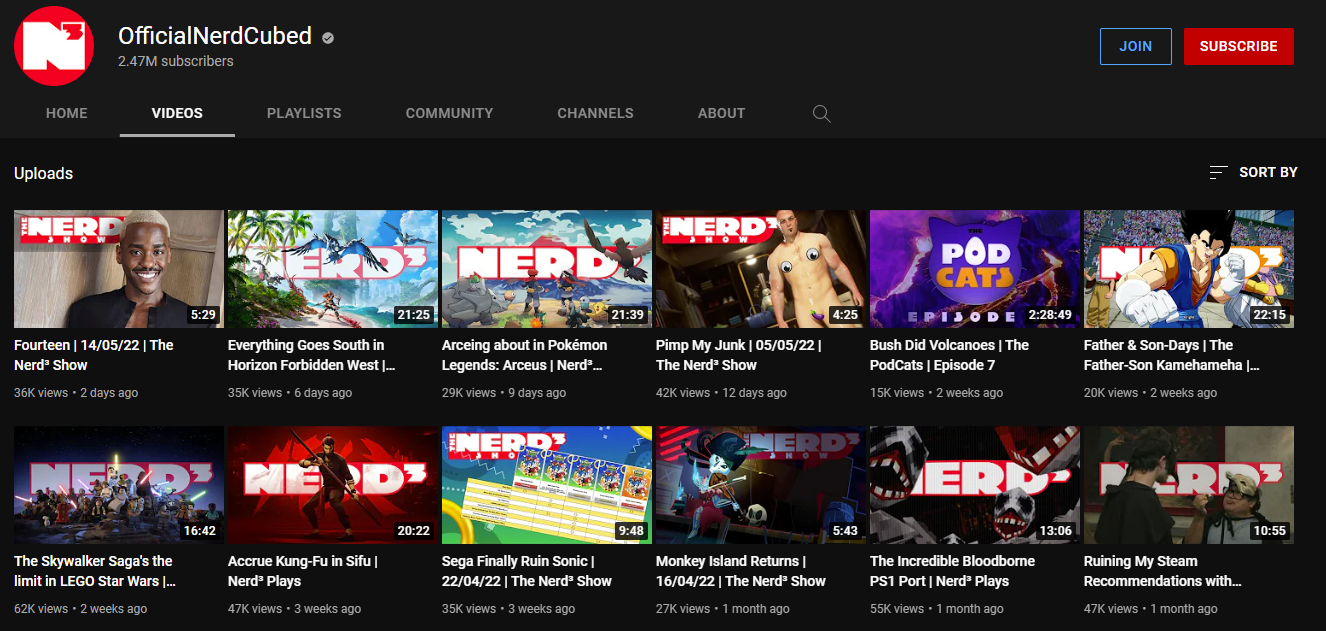
Task: Click '20K views • 2 weeks ago' text
Action: (1151, 393)
